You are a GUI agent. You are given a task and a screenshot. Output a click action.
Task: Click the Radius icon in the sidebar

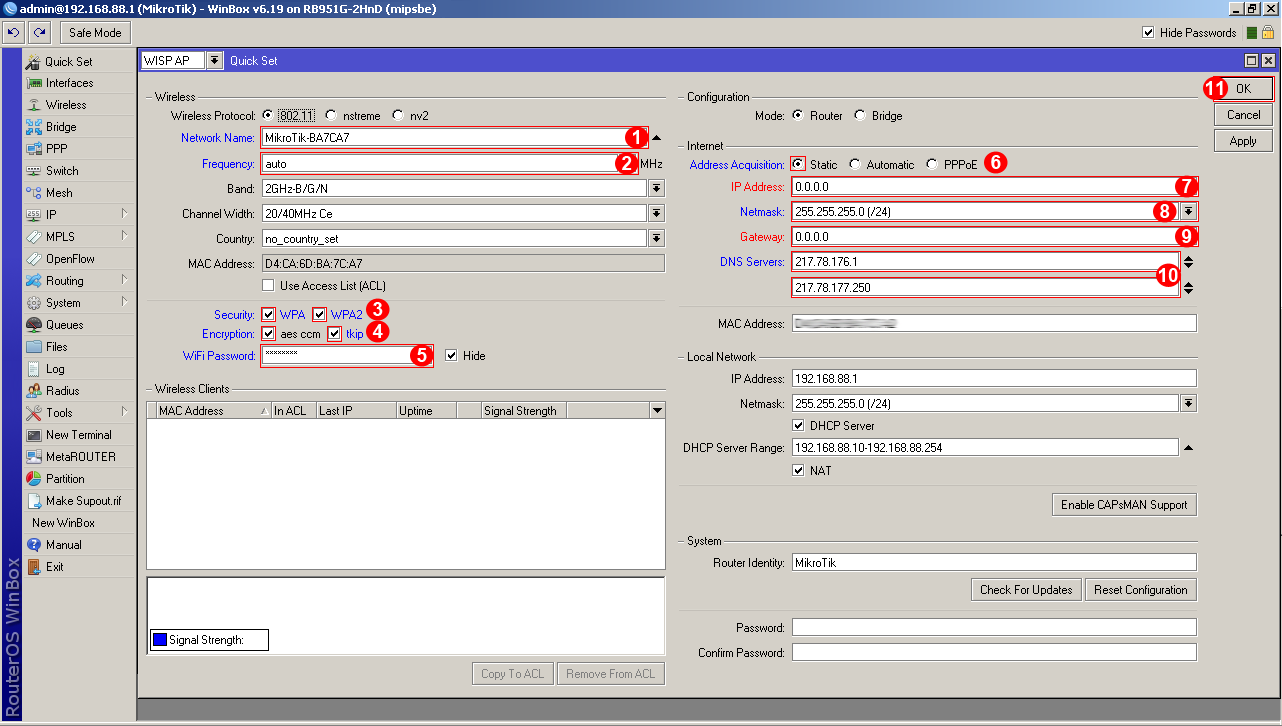point(34,391)
